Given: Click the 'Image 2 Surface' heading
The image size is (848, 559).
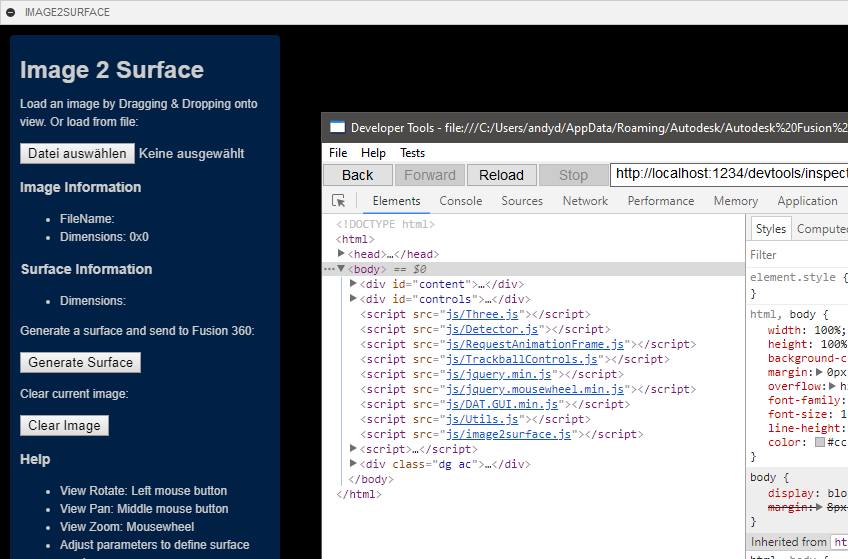Looking at the screenshot, I should click(112, 70).
